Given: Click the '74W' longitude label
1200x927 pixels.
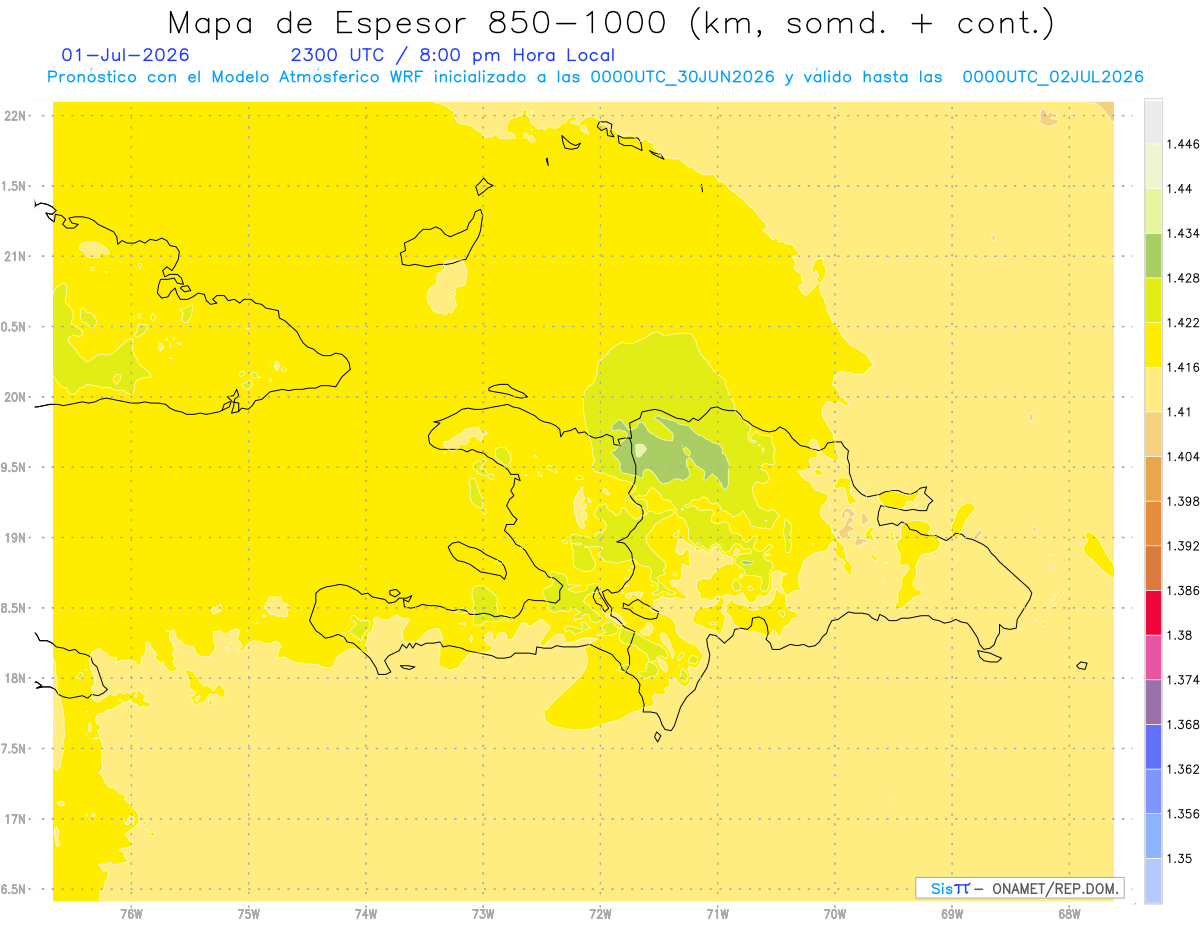Looking at the screenshot, I should [x=366, y=913].
